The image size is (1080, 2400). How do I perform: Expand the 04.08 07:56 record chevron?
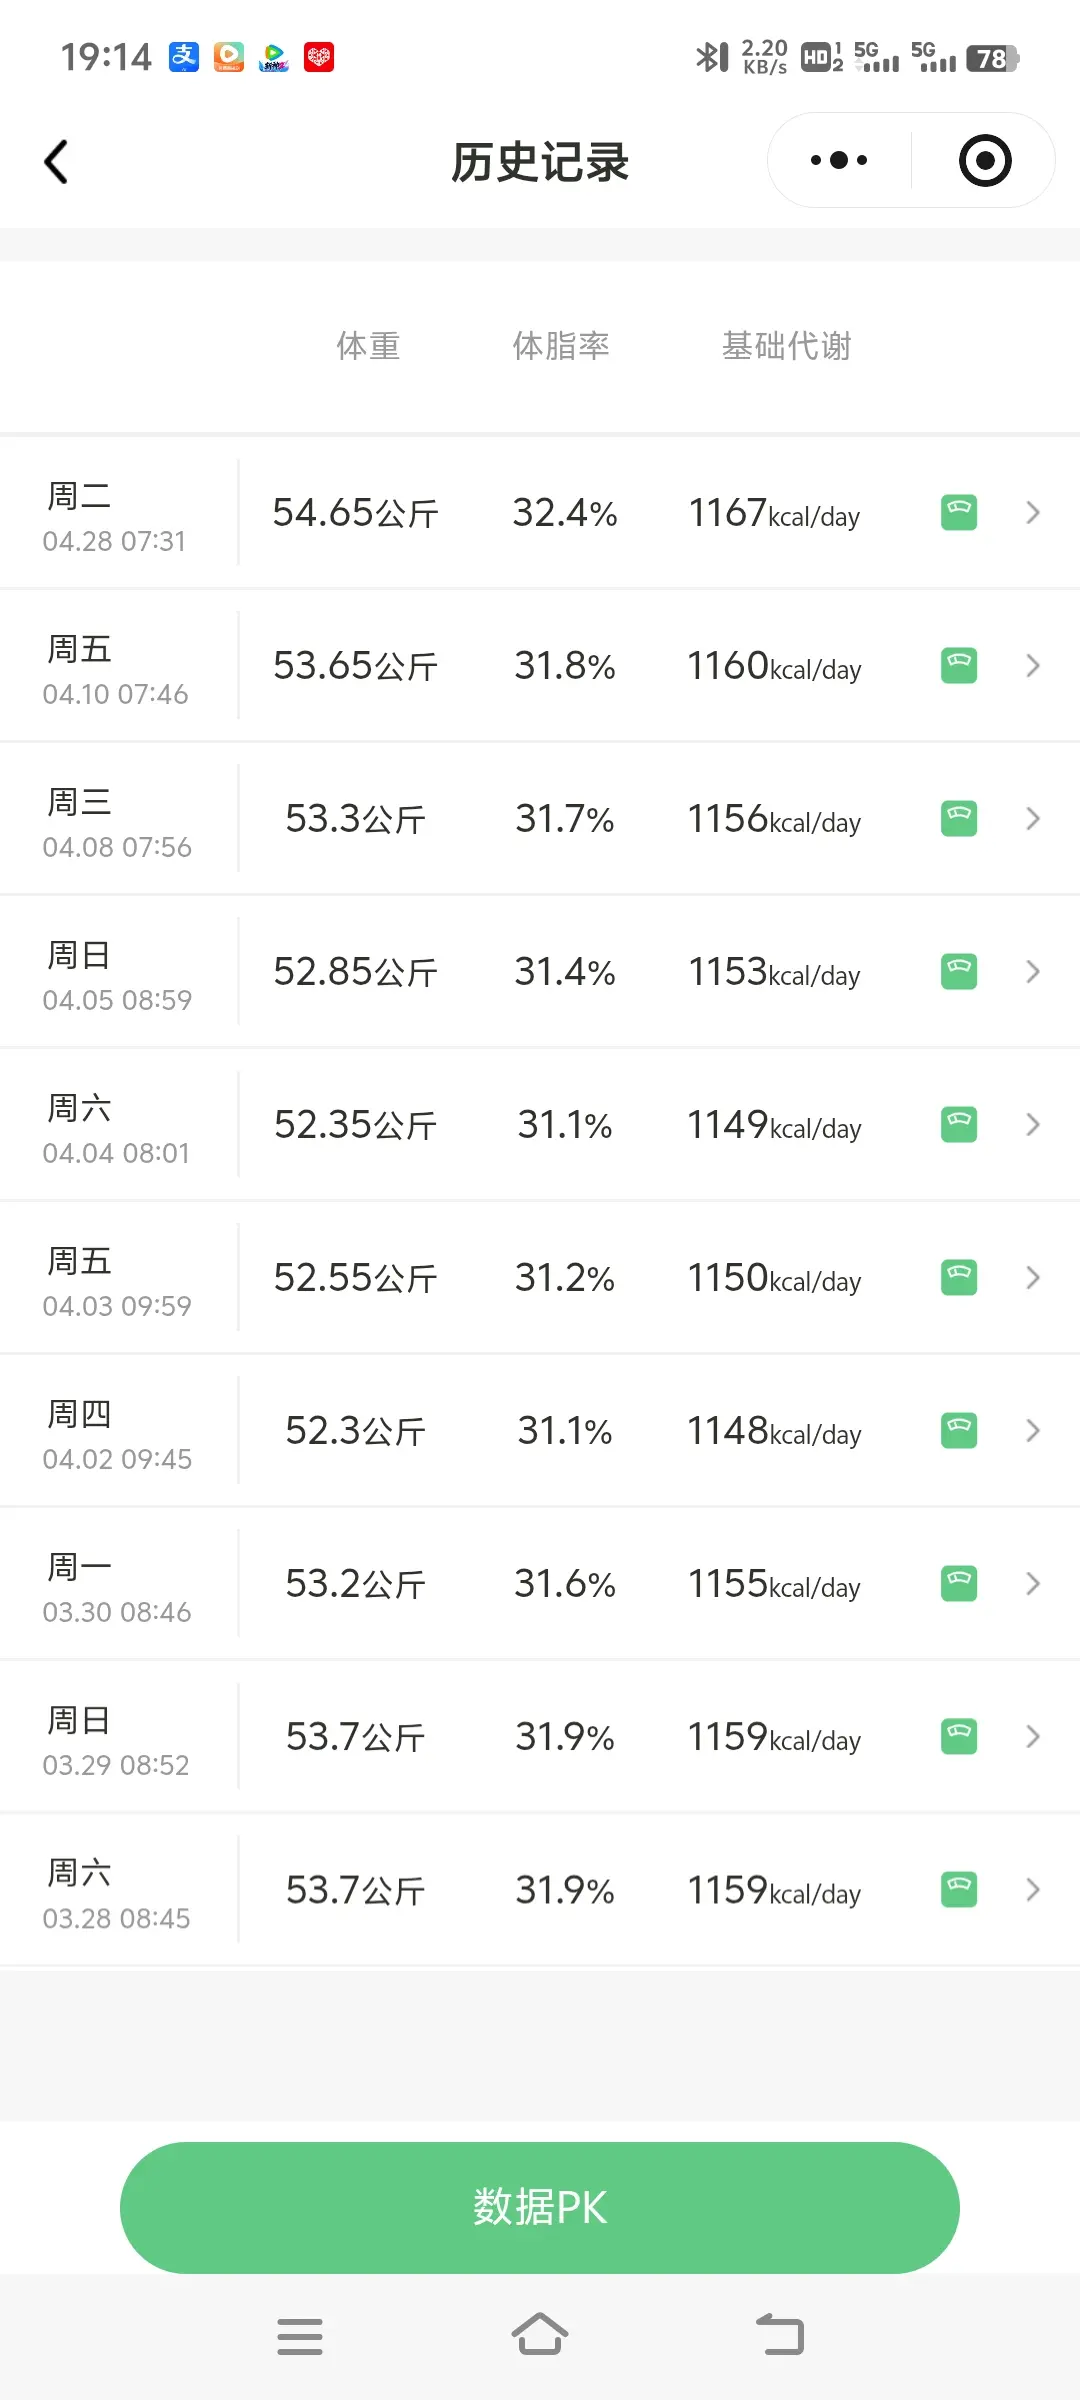click(1033, 819)
